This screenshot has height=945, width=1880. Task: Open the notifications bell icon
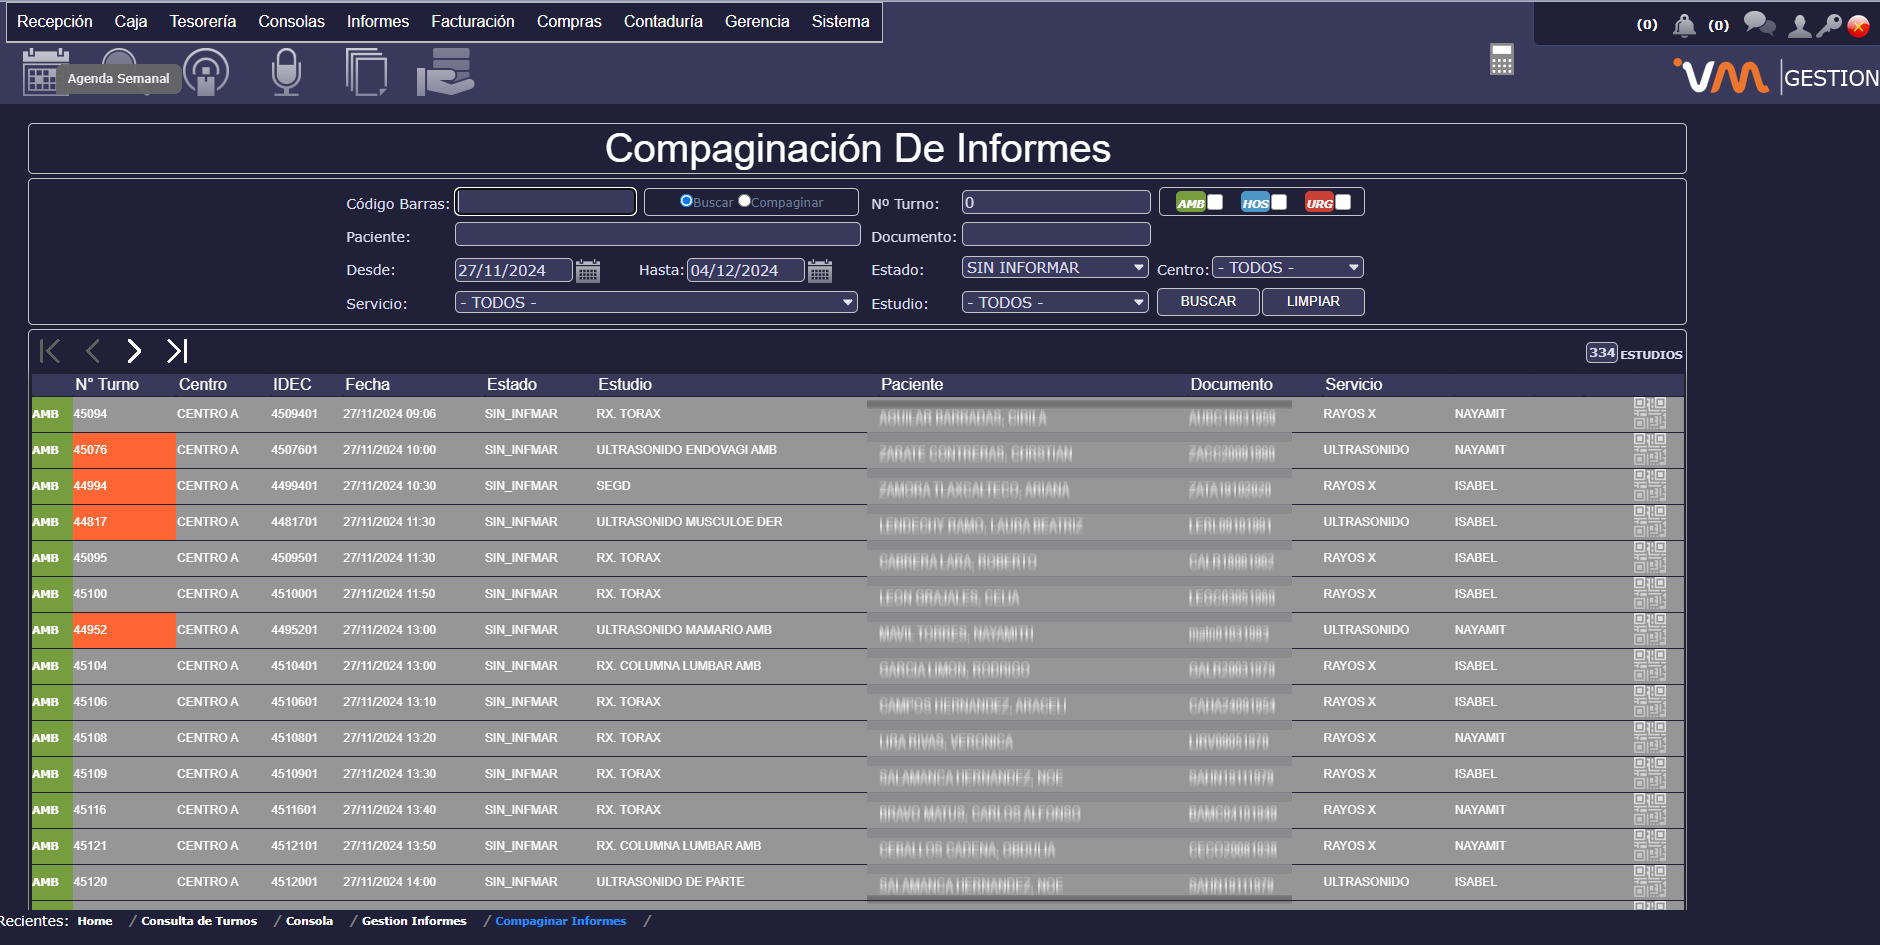(x=1684, y=25)
